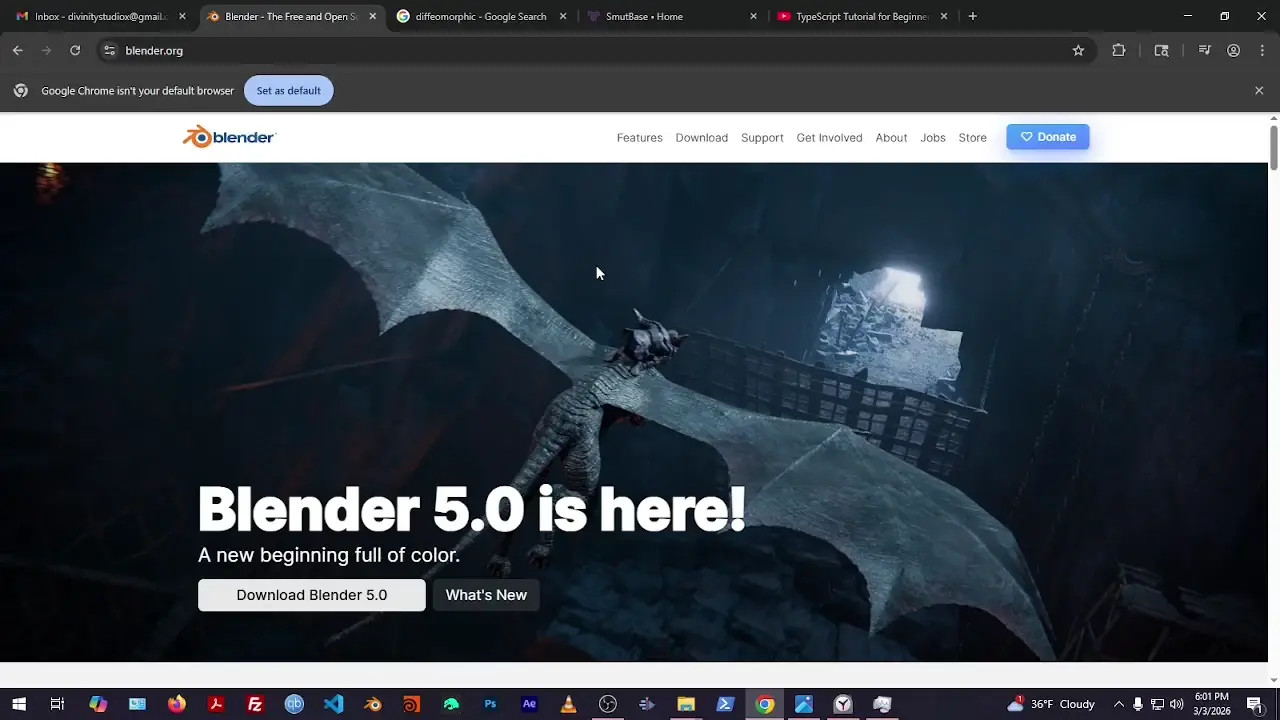Open Chrome's three-dot customize menu

click(1262, 50)
